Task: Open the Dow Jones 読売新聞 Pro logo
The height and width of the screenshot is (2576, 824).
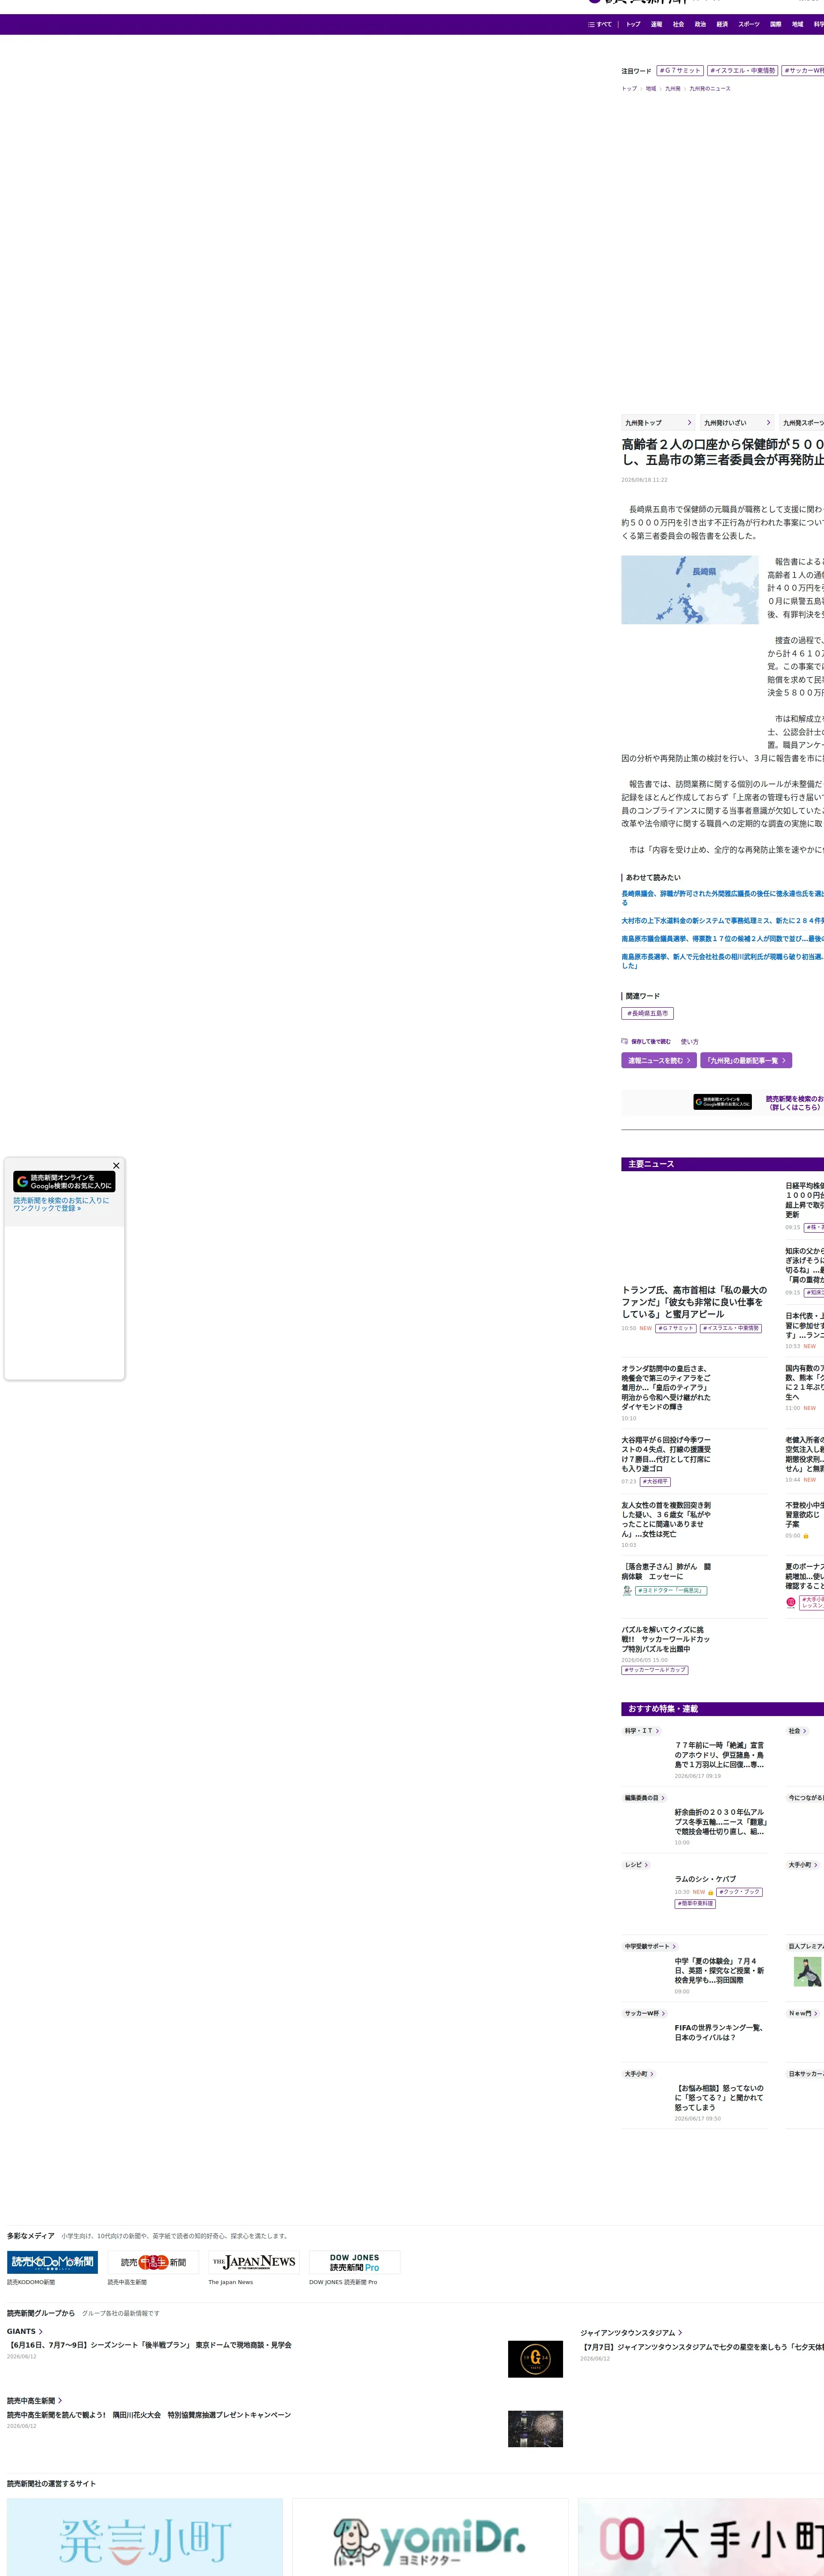Action: [x=355, y=2262]
